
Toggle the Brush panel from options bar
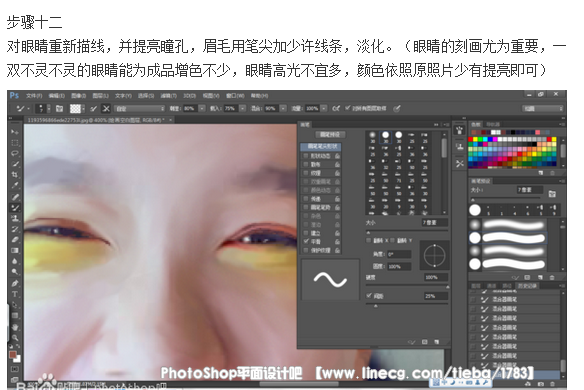(x=59, y=108)
